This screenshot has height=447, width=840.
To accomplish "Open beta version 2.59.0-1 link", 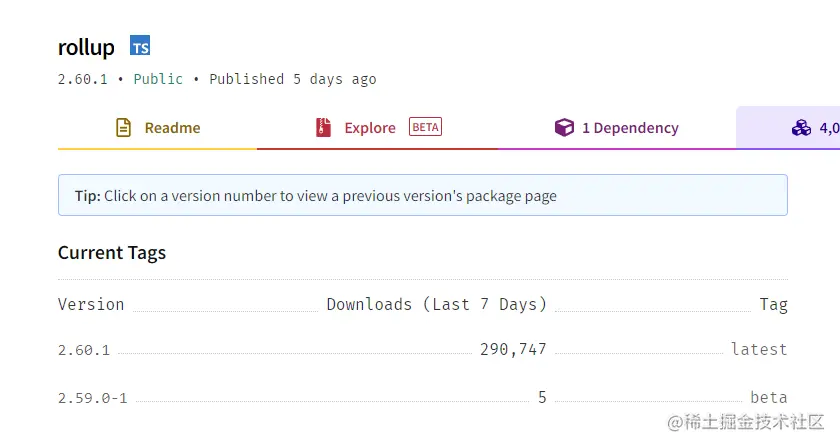I will pyautogui.click(x=93, y=398).
